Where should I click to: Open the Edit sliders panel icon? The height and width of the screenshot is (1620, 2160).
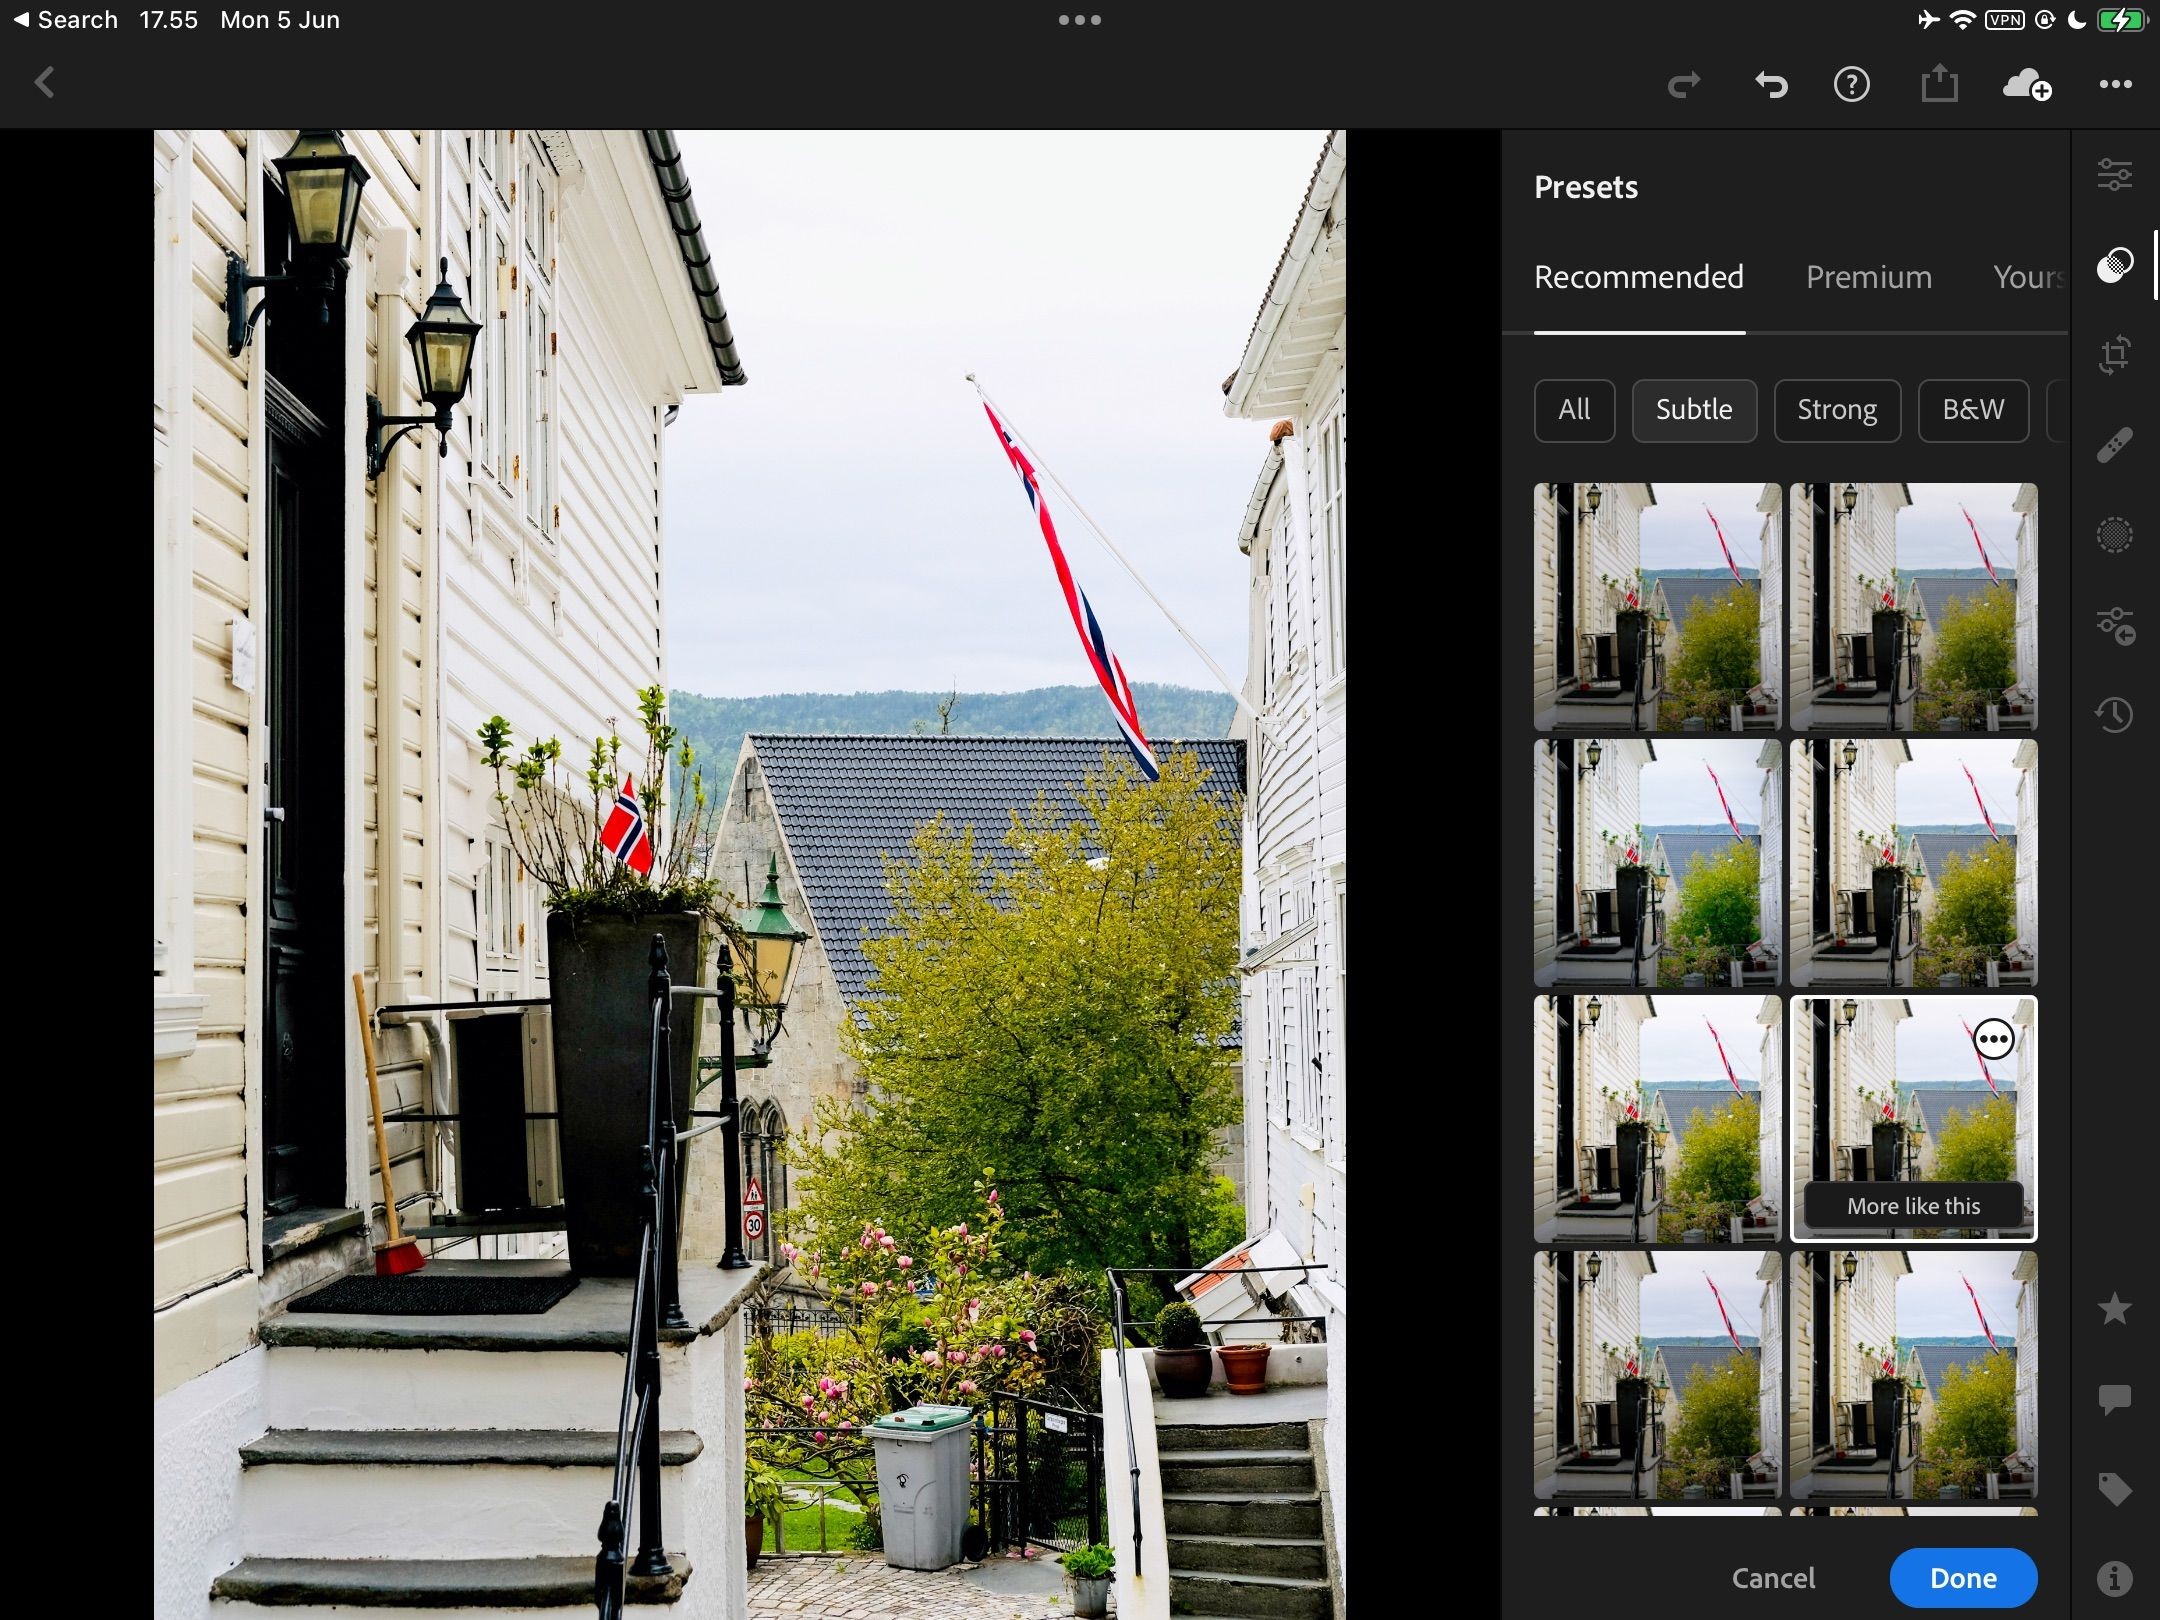[2114, 174]
